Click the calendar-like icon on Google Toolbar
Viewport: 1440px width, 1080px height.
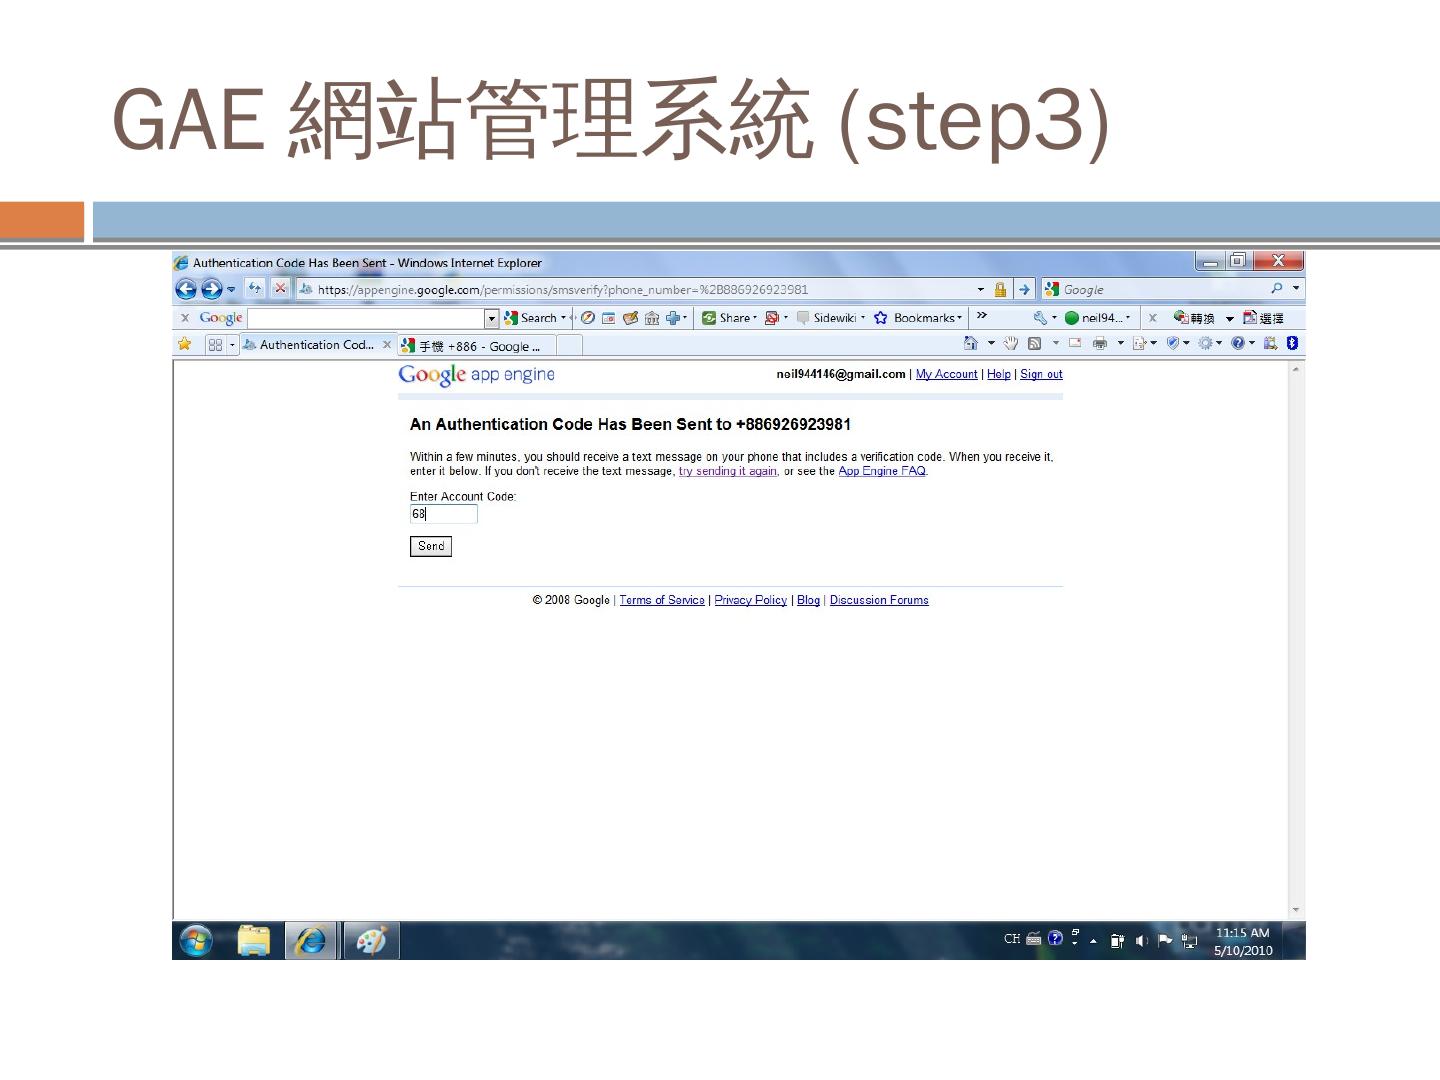pyautogui.click(x=609, y=318)
